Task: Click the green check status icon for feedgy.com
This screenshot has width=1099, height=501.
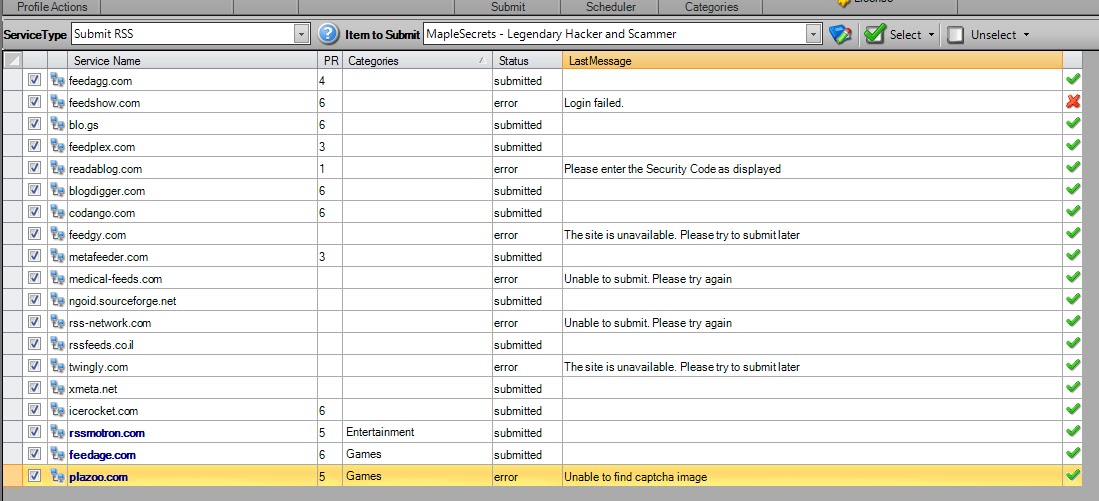Action: [x=1072, y=234]
